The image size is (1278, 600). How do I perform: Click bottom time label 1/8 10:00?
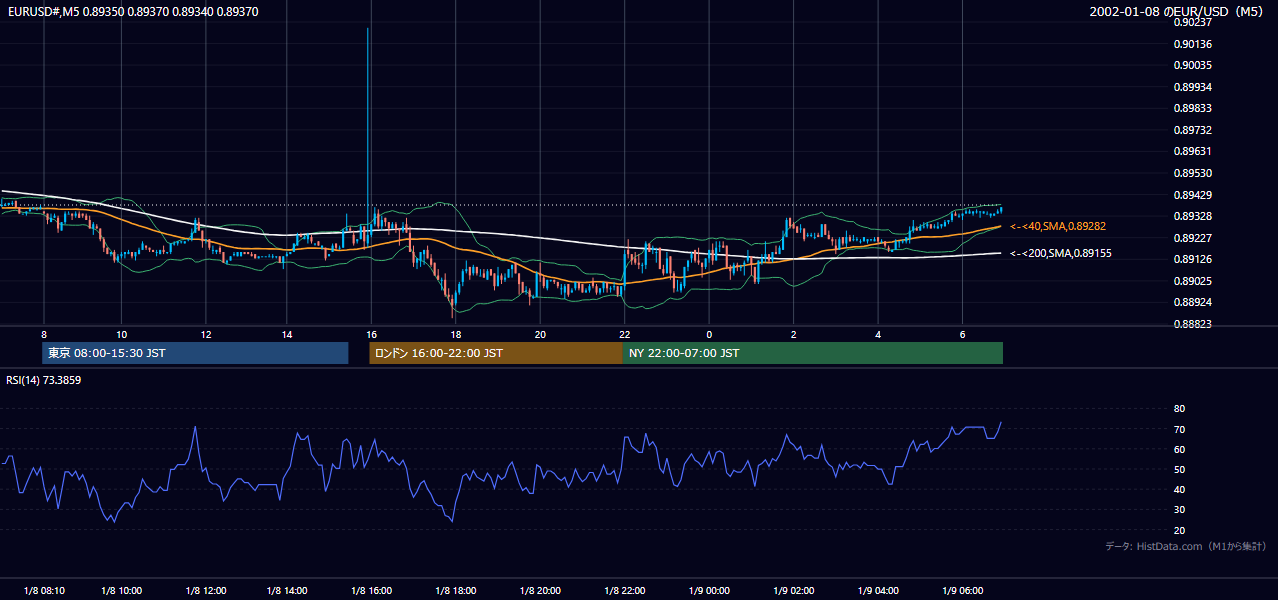tap(121, 590)
